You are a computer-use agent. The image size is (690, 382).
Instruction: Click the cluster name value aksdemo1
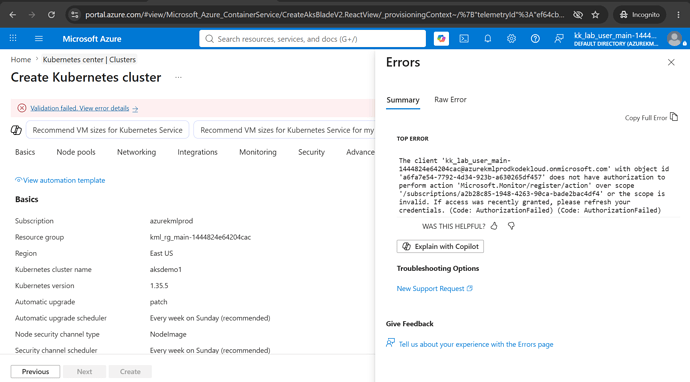click(x=165, y=269)
